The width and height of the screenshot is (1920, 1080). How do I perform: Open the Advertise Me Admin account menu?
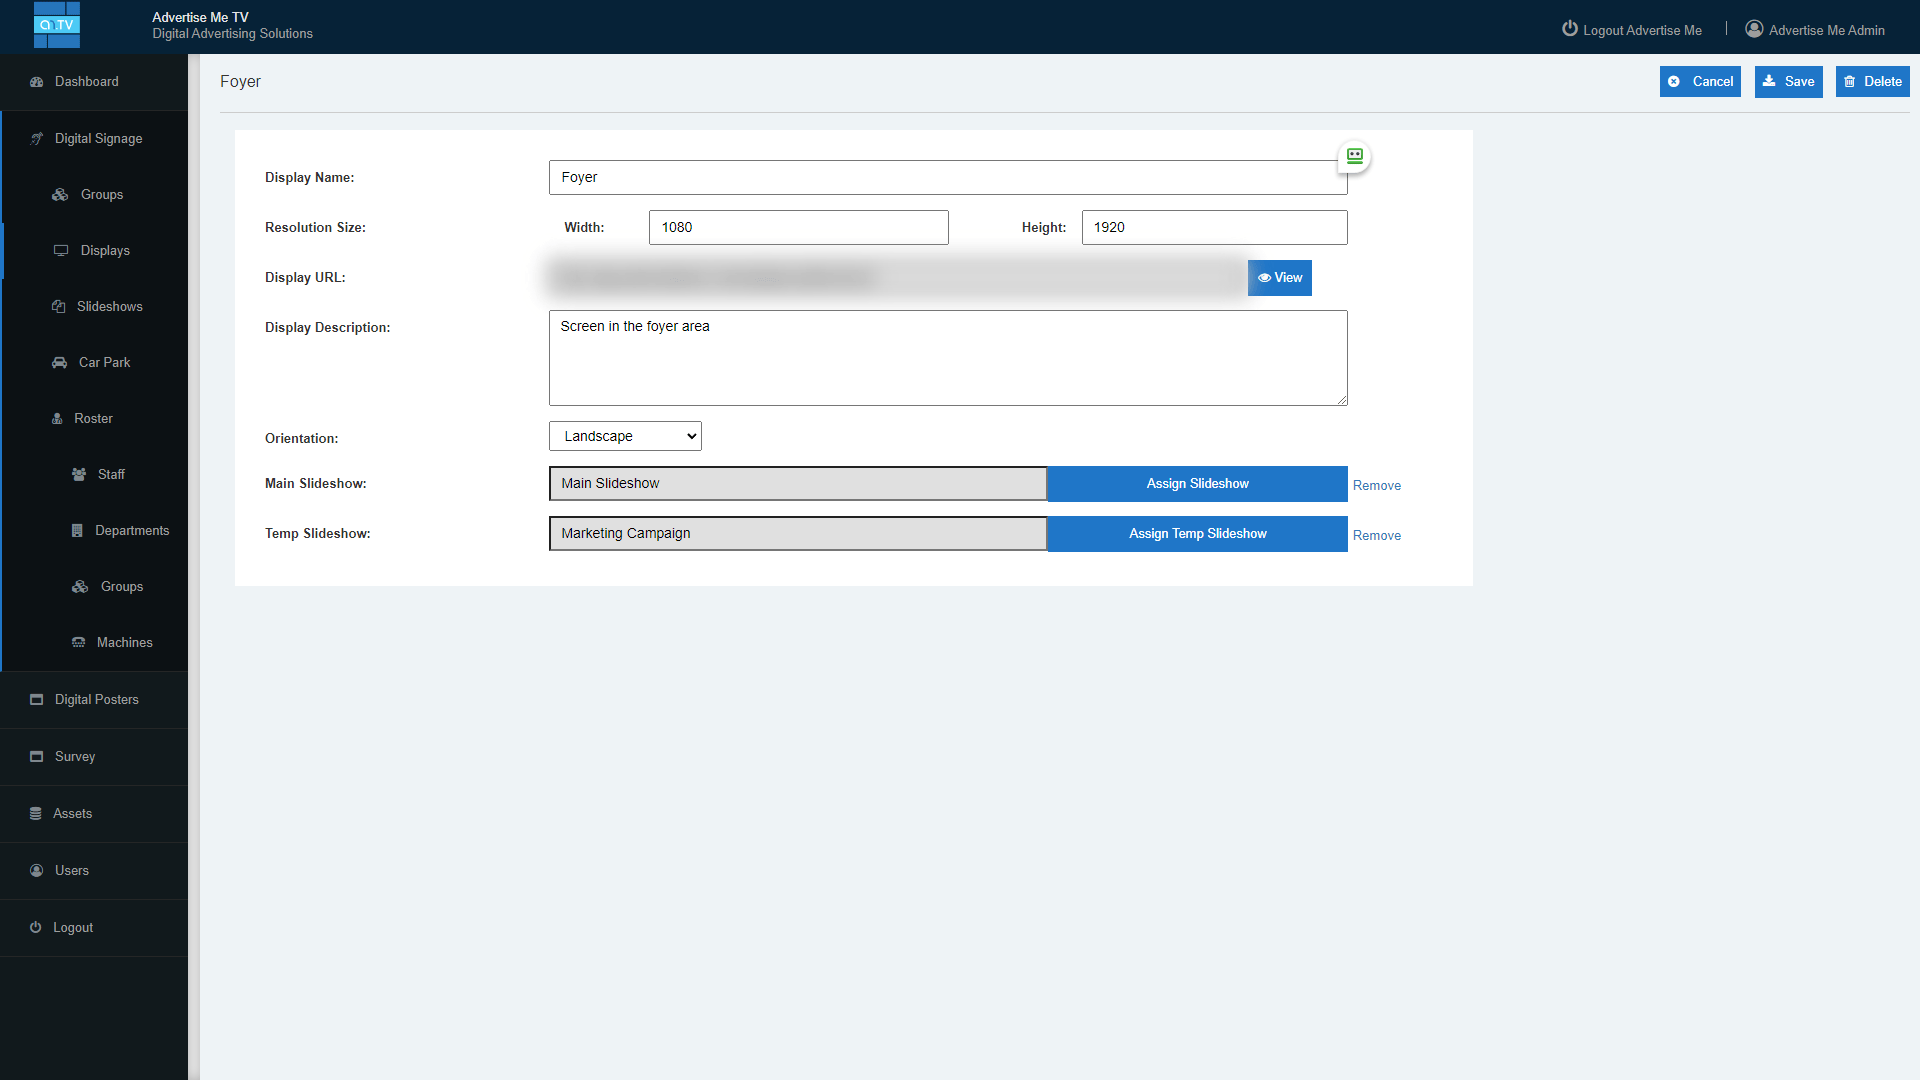coord(1815,29)
